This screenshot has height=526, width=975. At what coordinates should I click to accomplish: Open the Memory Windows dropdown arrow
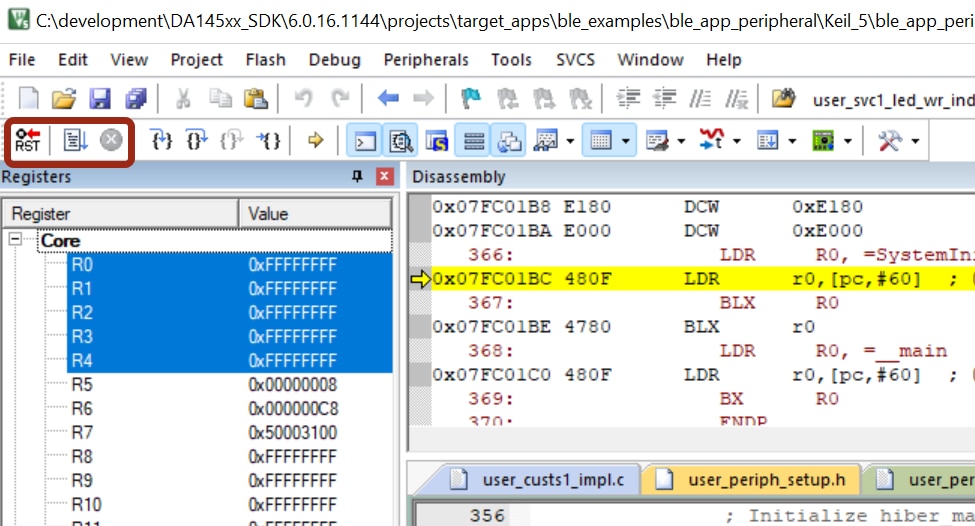click(x=626, y=141)
